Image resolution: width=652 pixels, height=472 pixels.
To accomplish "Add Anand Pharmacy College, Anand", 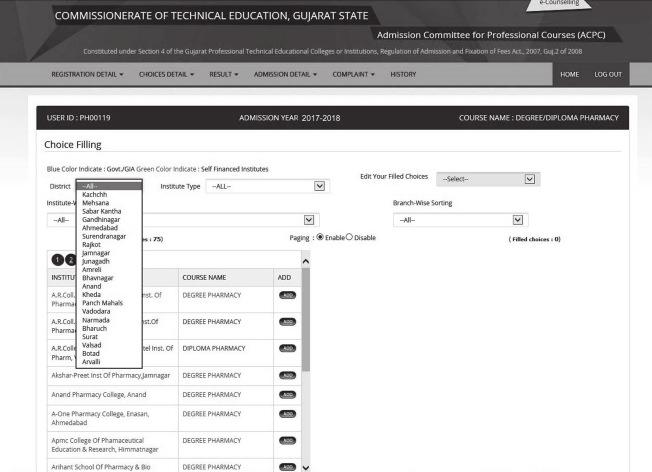I will tap(287, 395).
